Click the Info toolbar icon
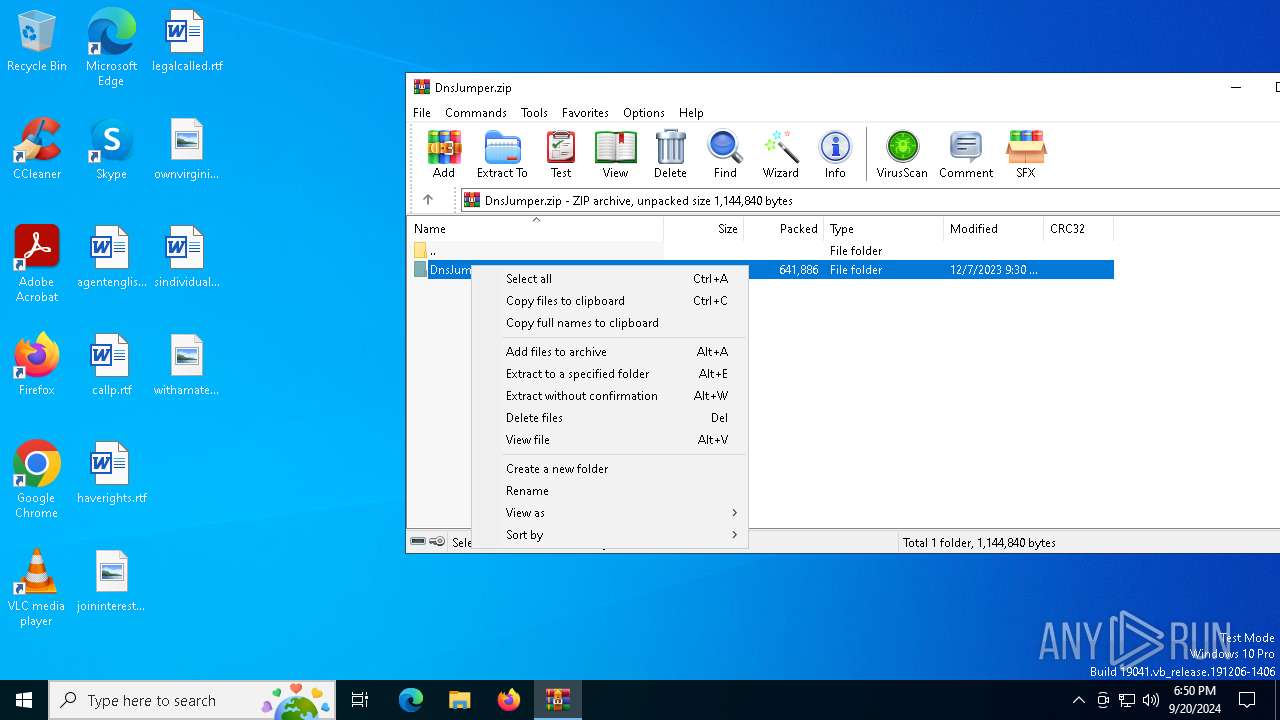Image resolution: width=1280 pixels, height=720 pixels. click(835, 154)
